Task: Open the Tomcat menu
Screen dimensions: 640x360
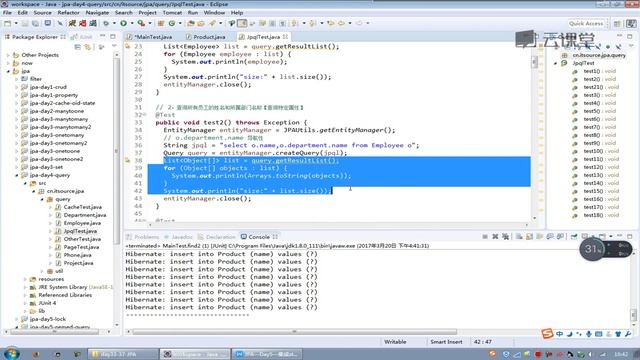Action: [172, 13]
